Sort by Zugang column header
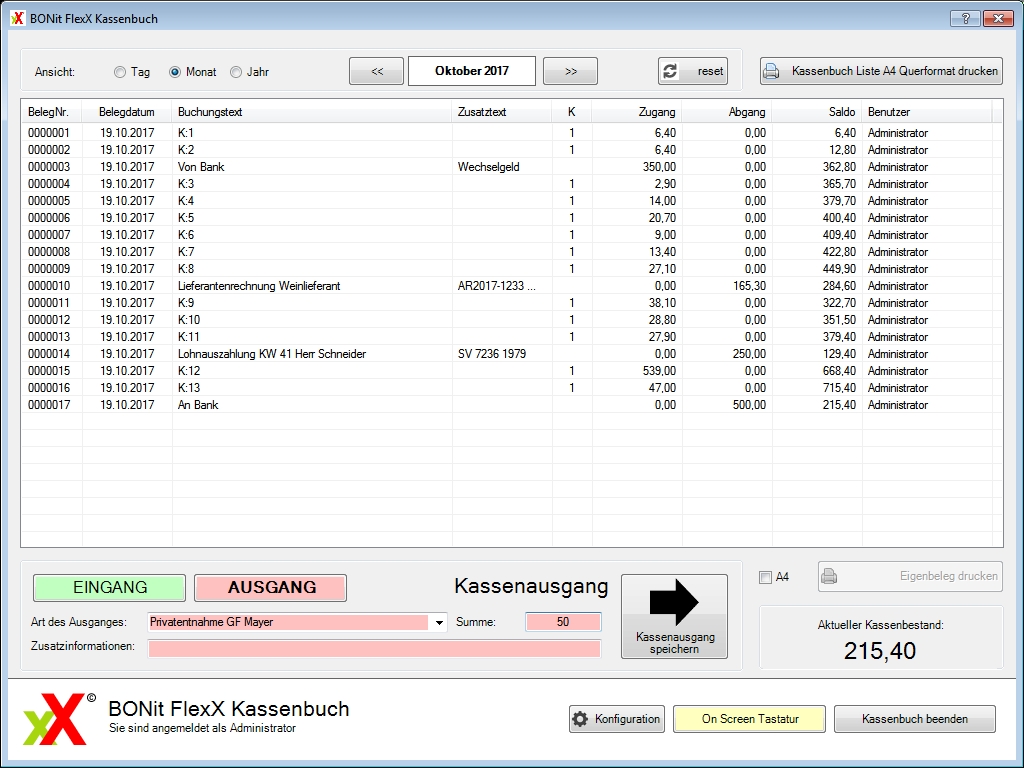1024x768 pixels. tap(637, 112)
